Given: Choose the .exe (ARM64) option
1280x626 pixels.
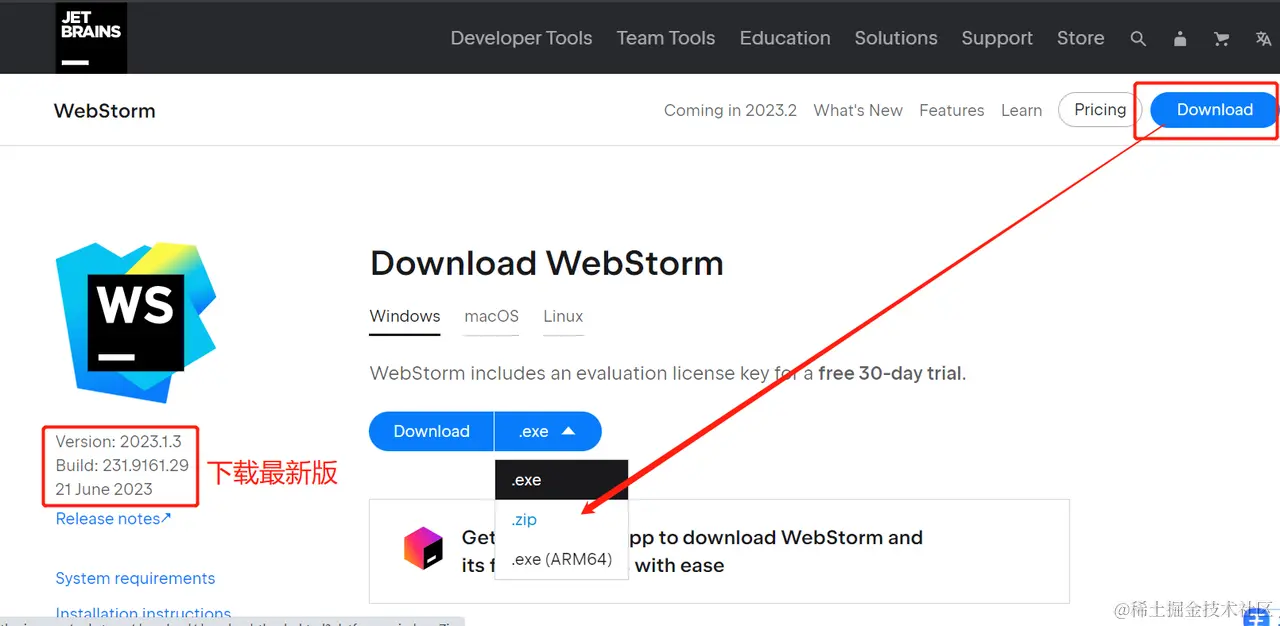Looking at the screenshot, I should tap(561, 559).
